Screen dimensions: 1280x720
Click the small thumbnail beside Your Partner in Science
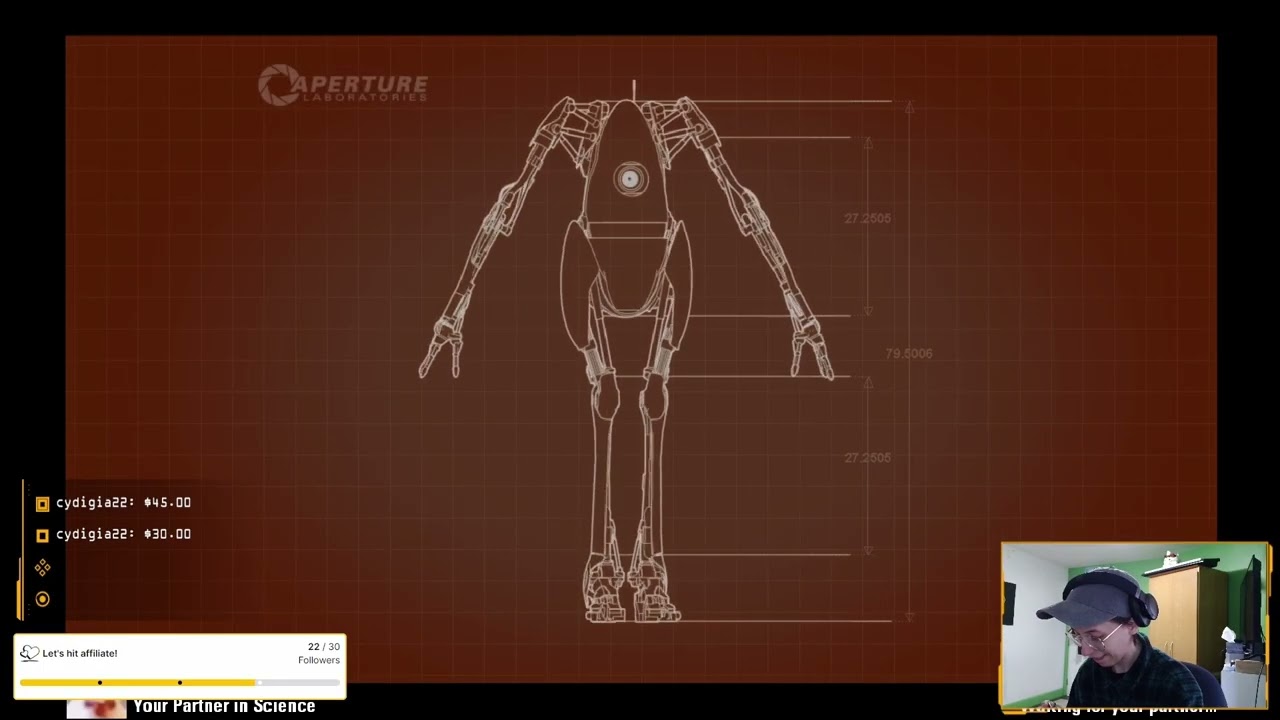(x=96, y=709)
